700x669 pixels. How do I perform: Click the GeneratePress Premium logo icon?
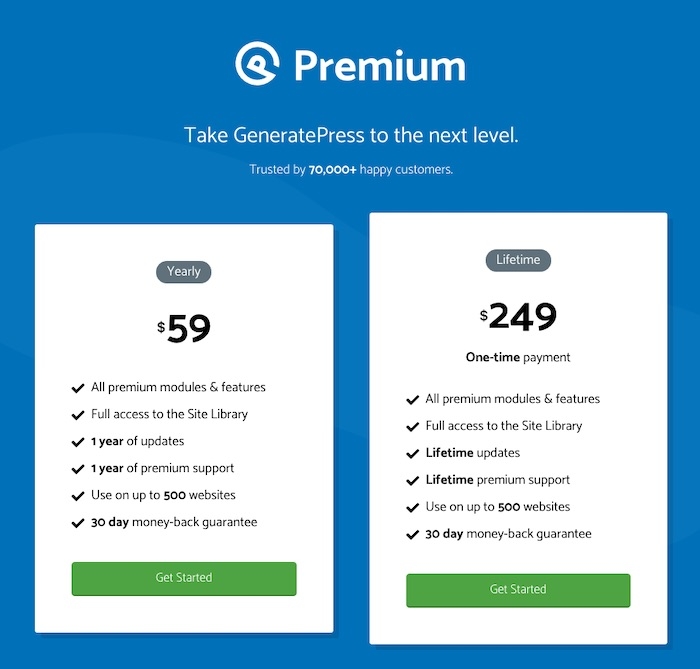tap(258, 64)
